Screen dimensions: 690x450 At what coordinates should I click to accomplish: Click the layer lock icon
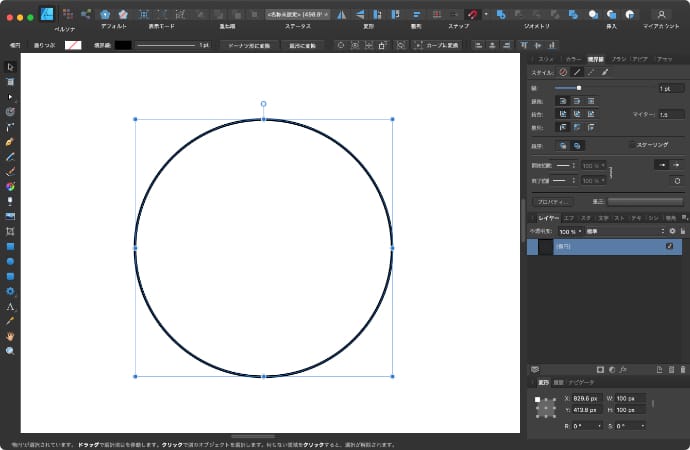[683, 230]
